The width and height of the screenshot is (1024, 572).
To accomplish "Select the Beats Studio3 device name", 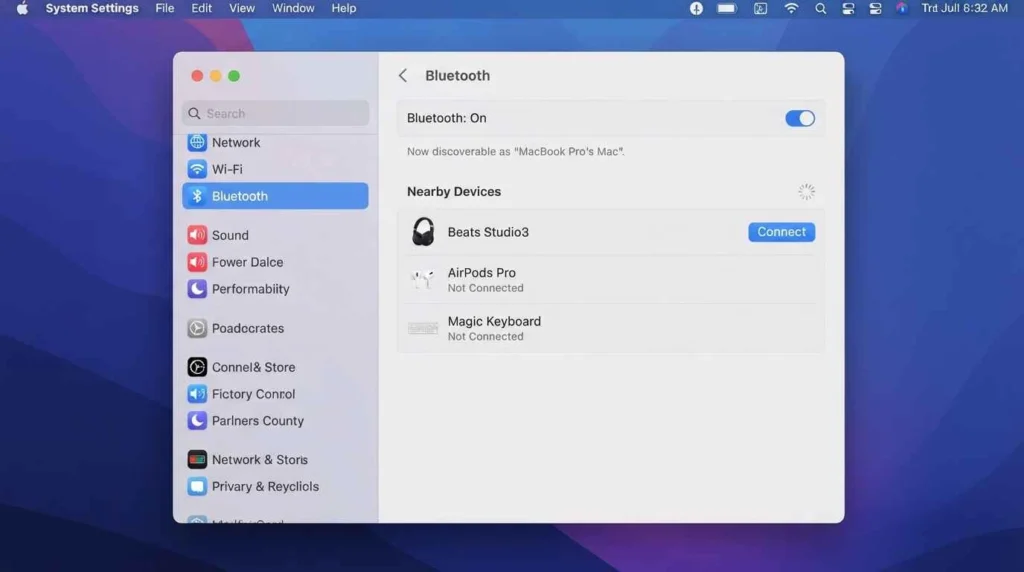I will (488, 232).
